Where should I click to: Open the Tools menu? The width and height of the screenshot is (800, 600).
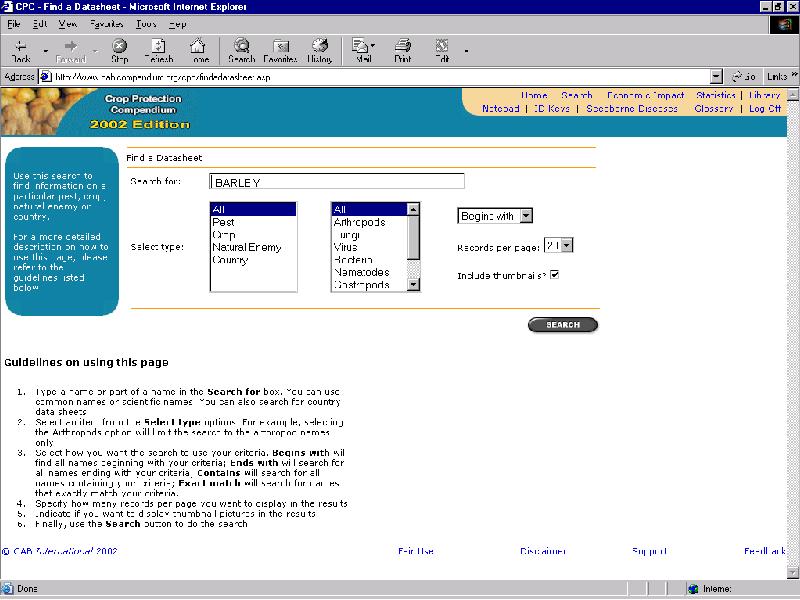click(146, 23)
